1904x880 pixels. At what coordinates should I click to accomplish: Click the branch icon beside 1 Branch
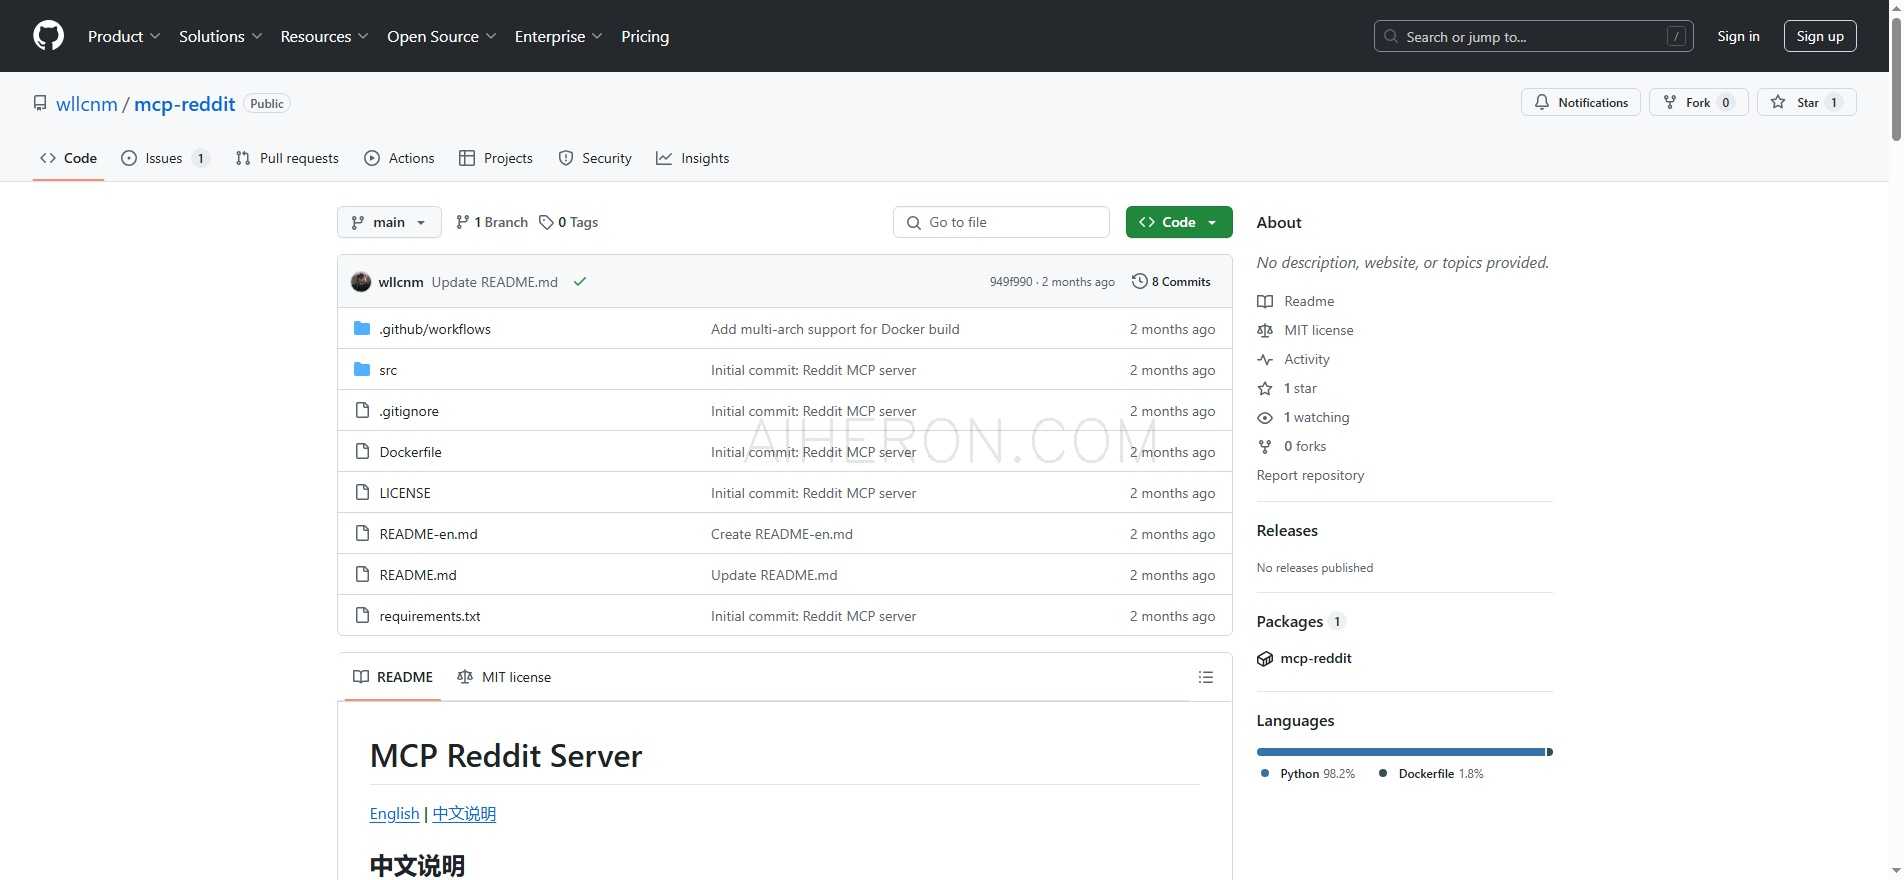pyautogui.click(x=462, y=222)
